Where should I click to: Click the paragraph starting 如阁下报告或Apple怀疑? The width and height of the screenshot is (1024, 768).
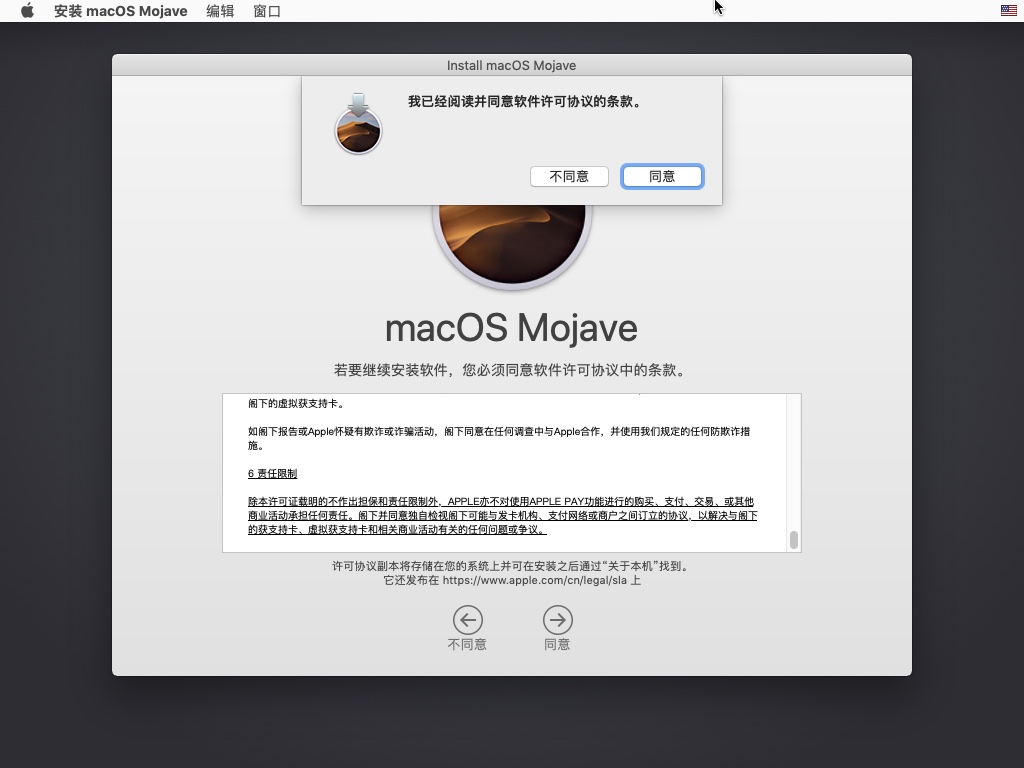499,438
